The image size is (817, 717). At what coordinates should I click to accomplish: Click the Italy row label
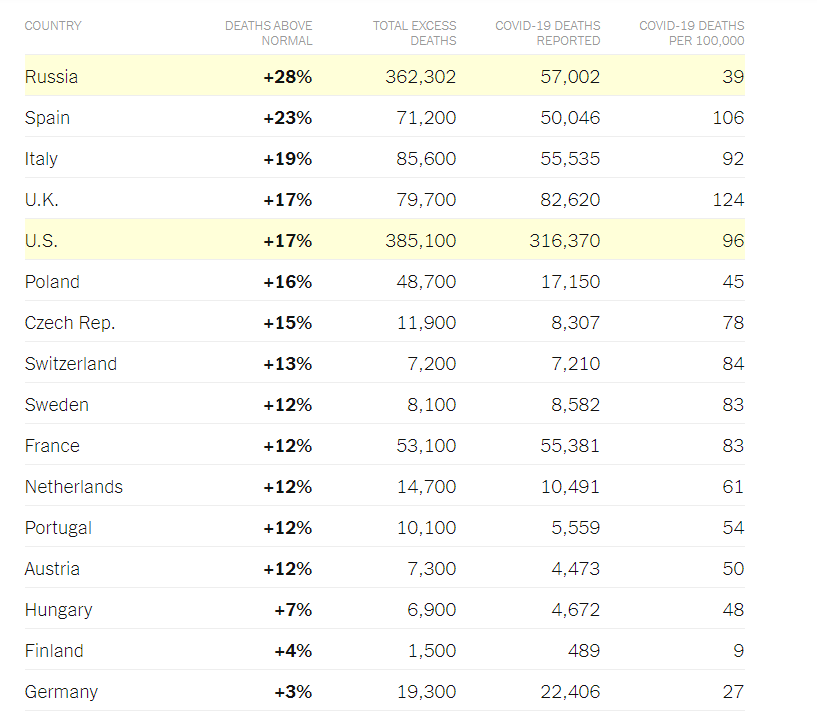[41, 159]
